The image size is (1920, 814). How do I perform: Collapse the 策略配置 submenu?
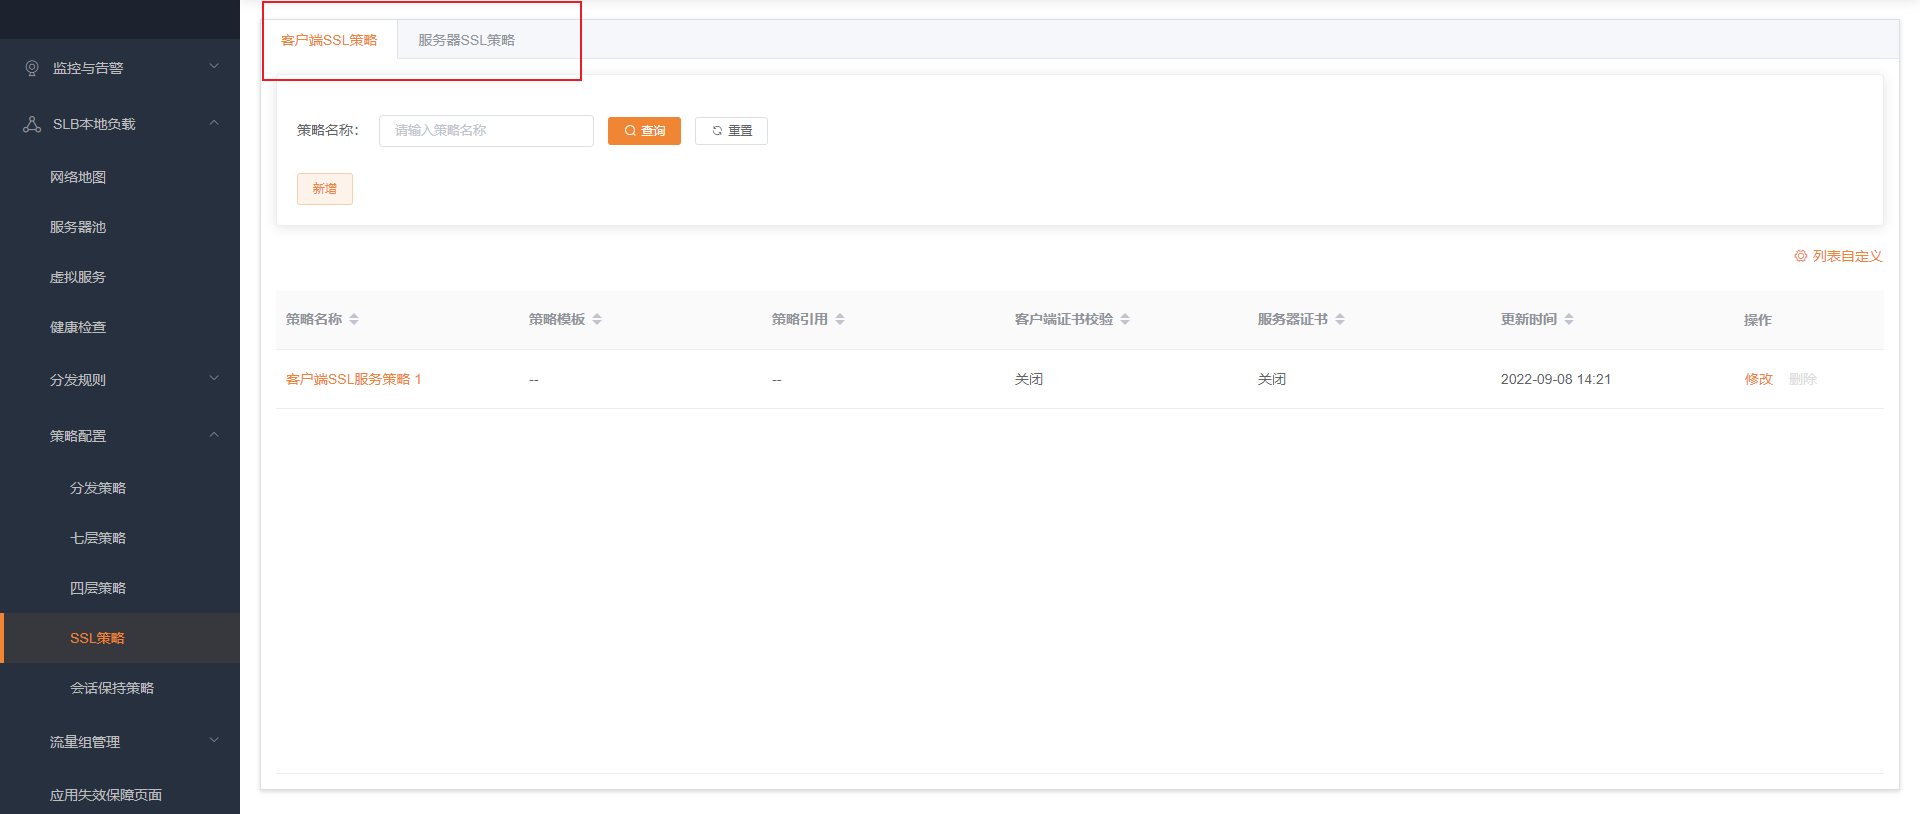point(213,435)
